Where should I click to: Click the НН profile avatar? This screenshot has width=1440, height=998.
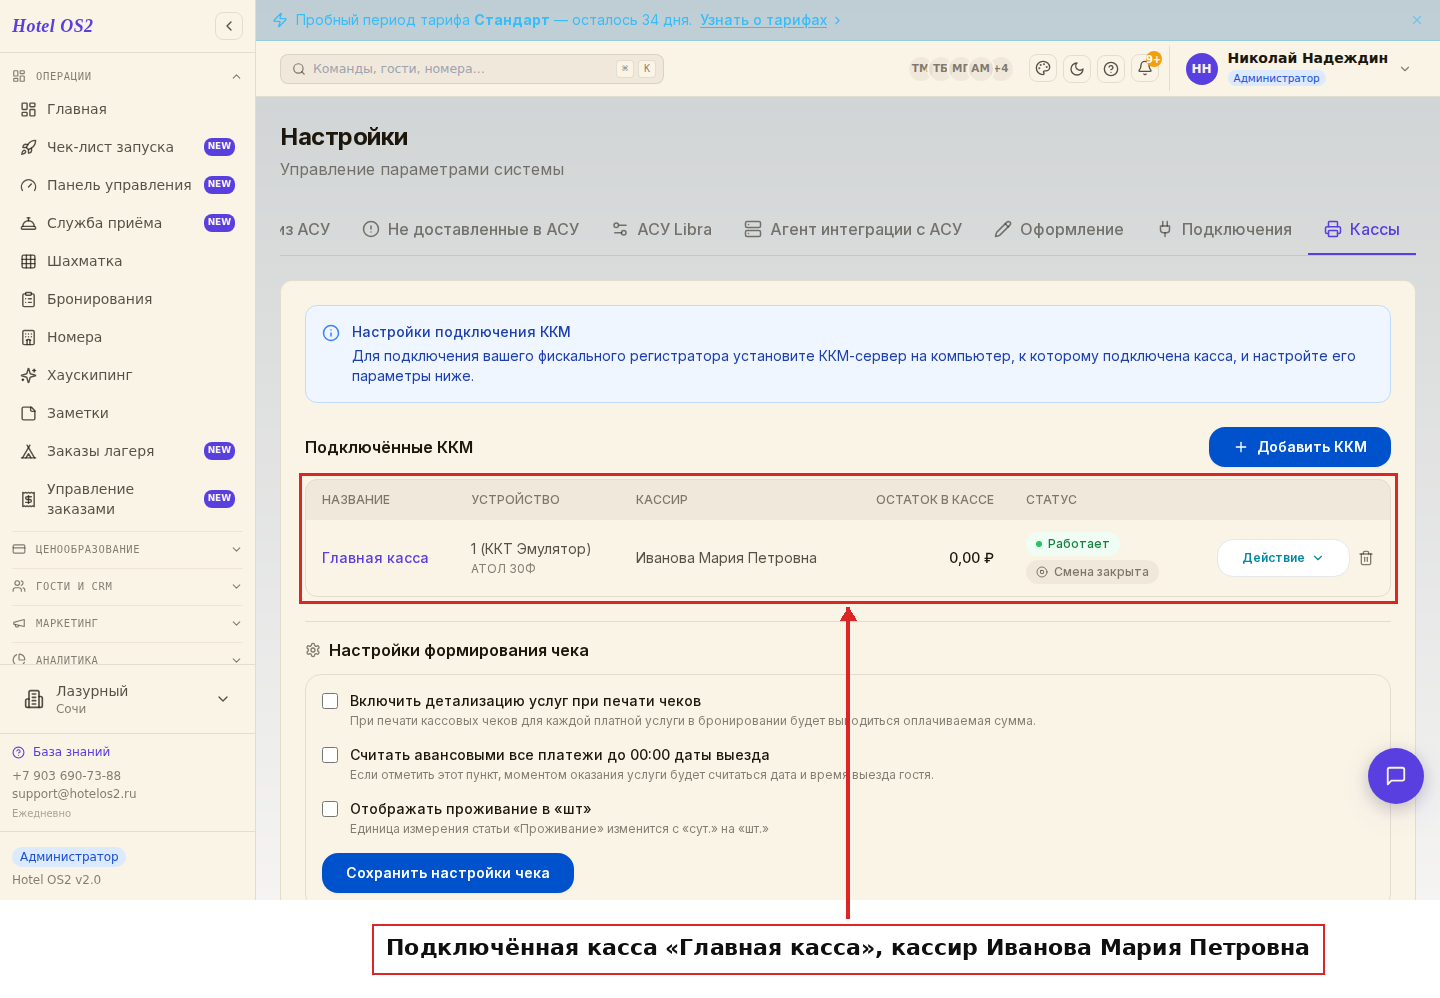1202,69
